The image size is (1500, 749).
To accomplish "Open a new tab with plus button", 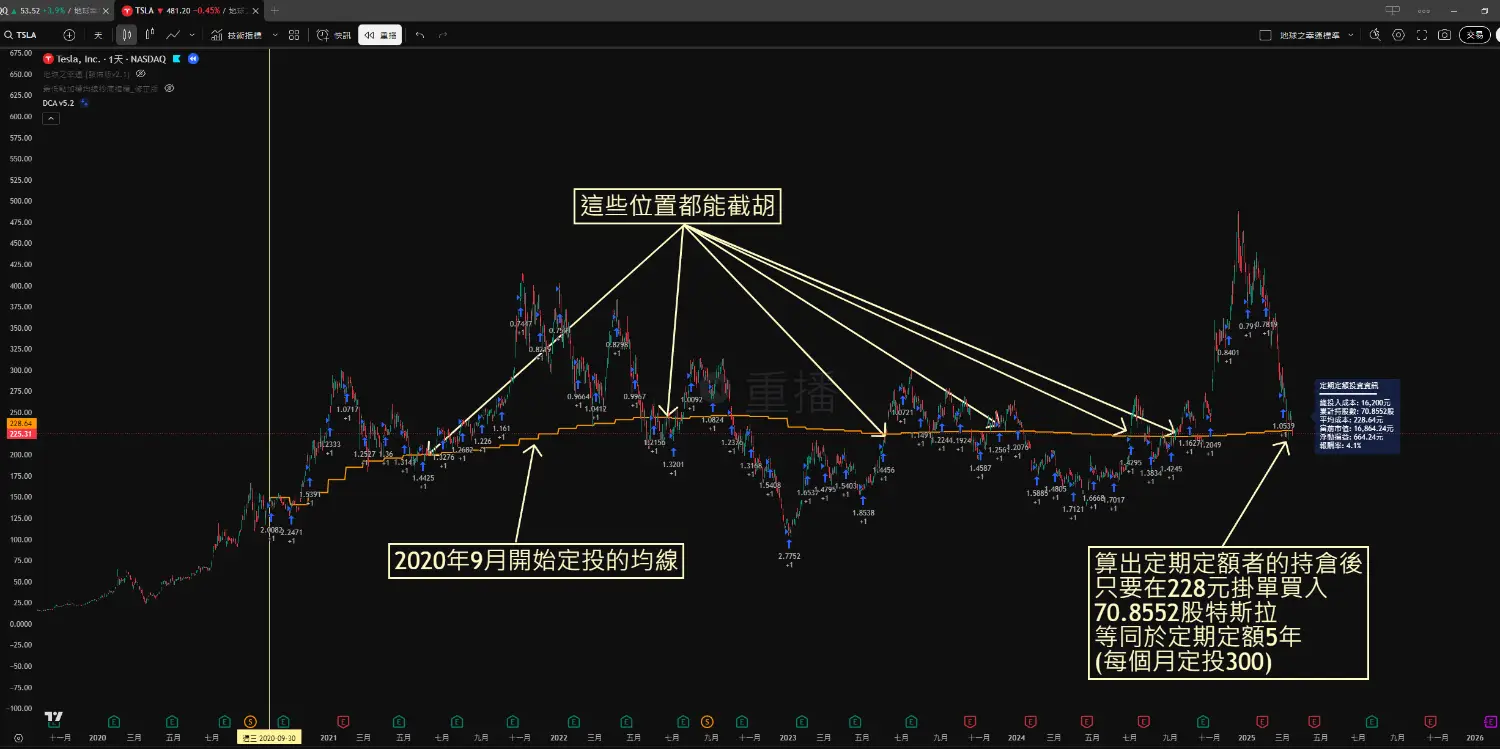I will [275, 10].
